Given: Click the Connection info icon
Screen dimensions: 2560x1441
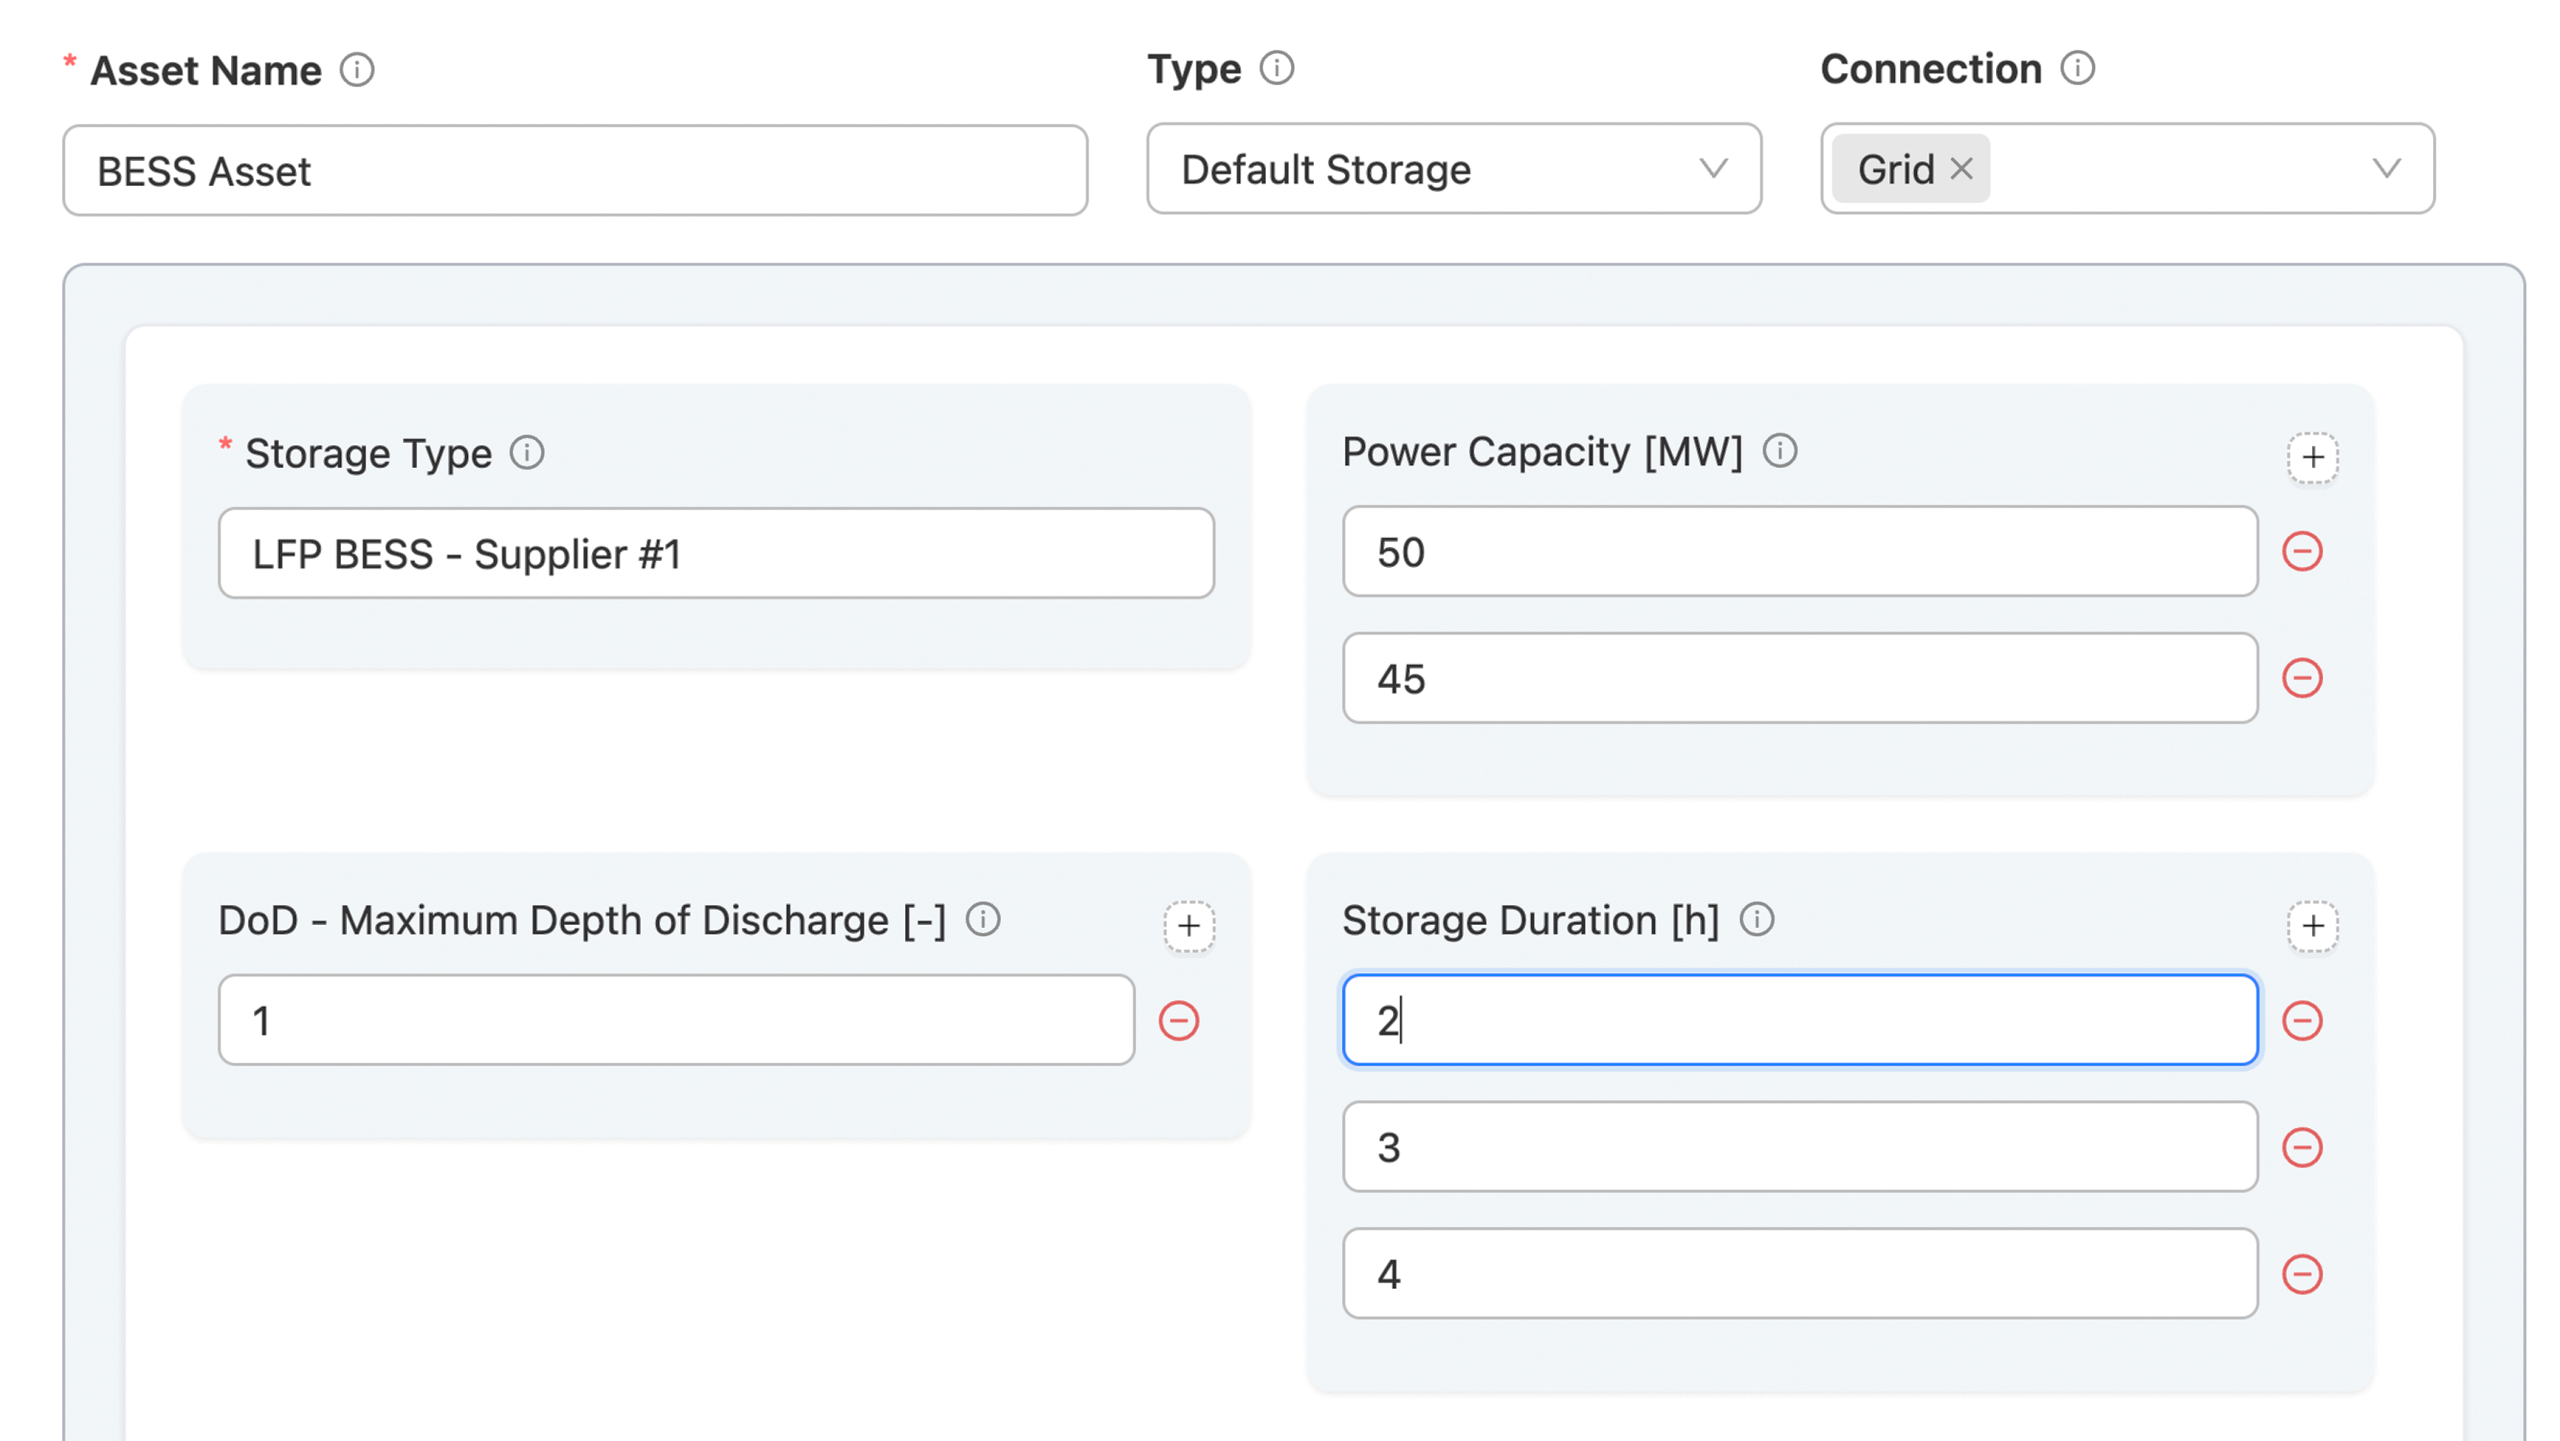Looking at the screenshot, I should 2077,68.
